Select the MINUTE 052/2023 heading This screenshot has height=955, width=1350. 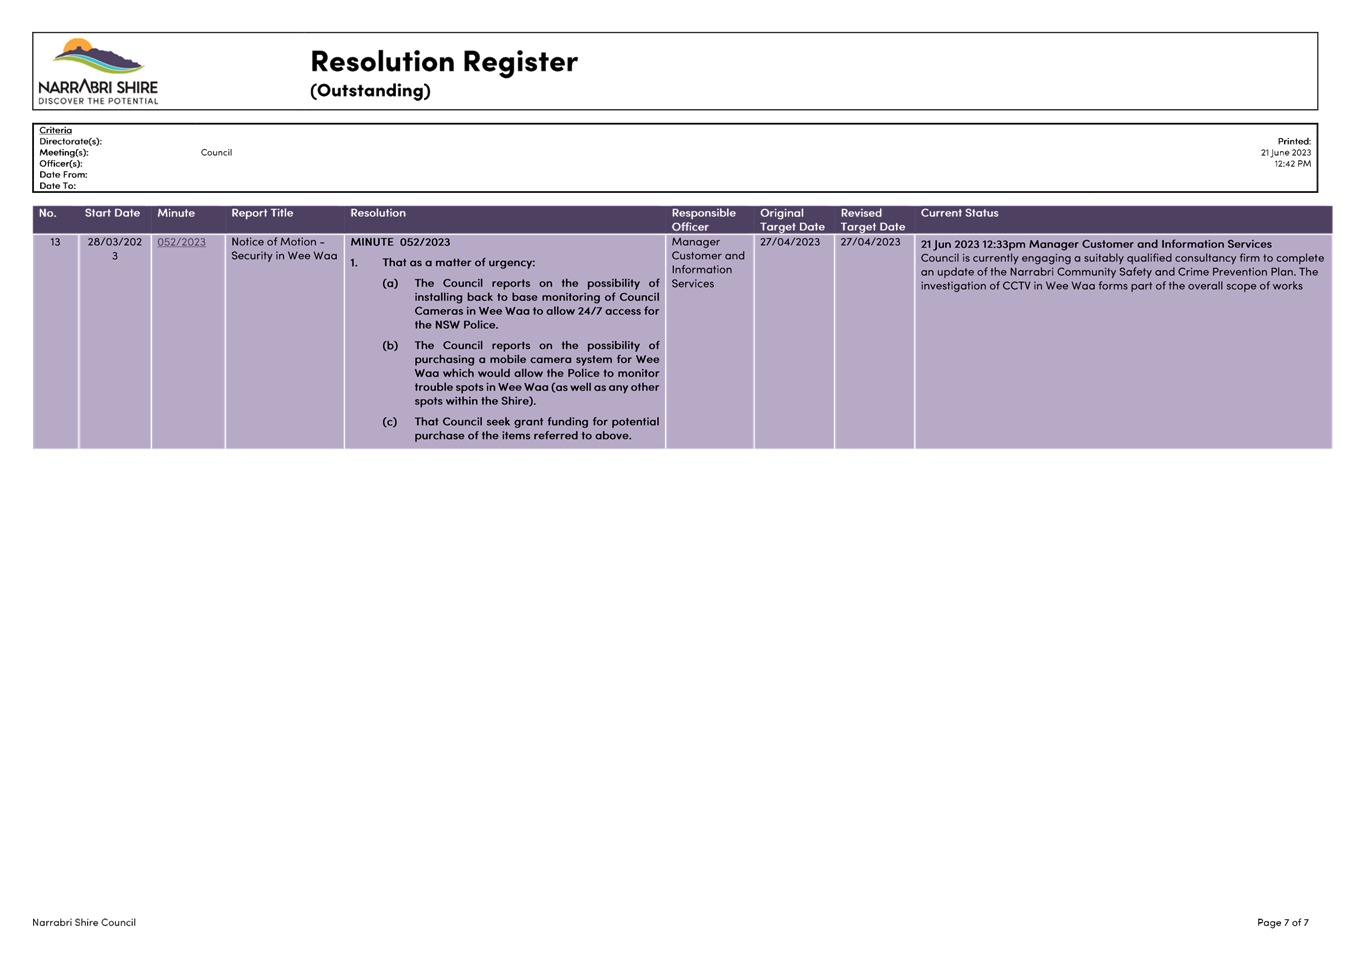click(x=400, y=242)
